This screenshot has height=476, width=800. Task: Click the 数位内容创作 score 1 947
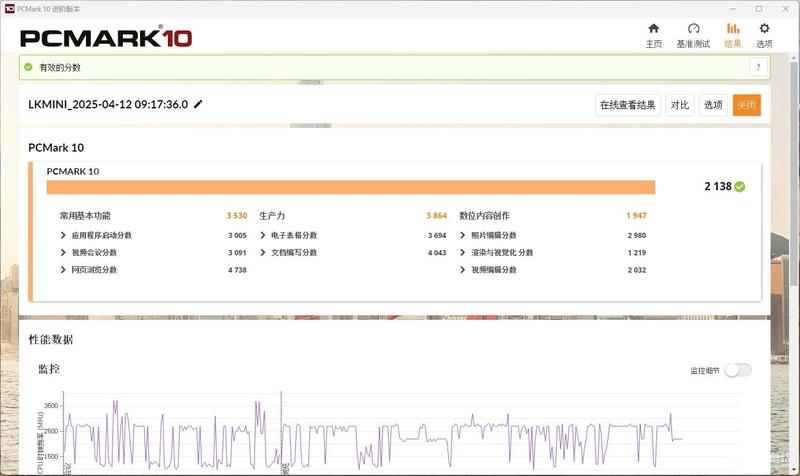(x=636, y=216)
